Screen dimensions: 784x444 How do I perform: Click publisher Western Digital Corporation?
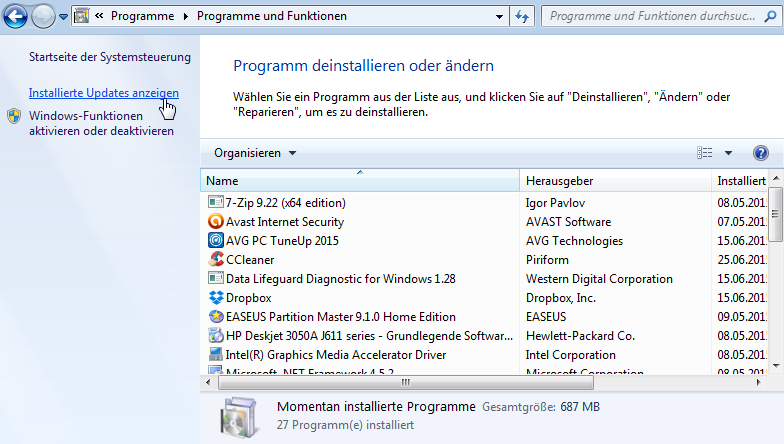(599, 279)
